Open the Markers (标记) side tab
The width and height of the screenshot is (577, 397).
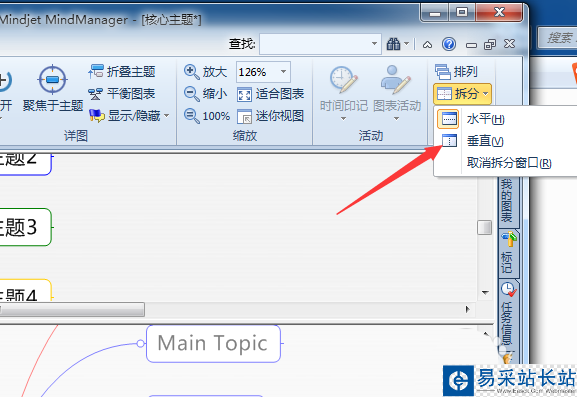pyautogui.click(x=508, y=254)
